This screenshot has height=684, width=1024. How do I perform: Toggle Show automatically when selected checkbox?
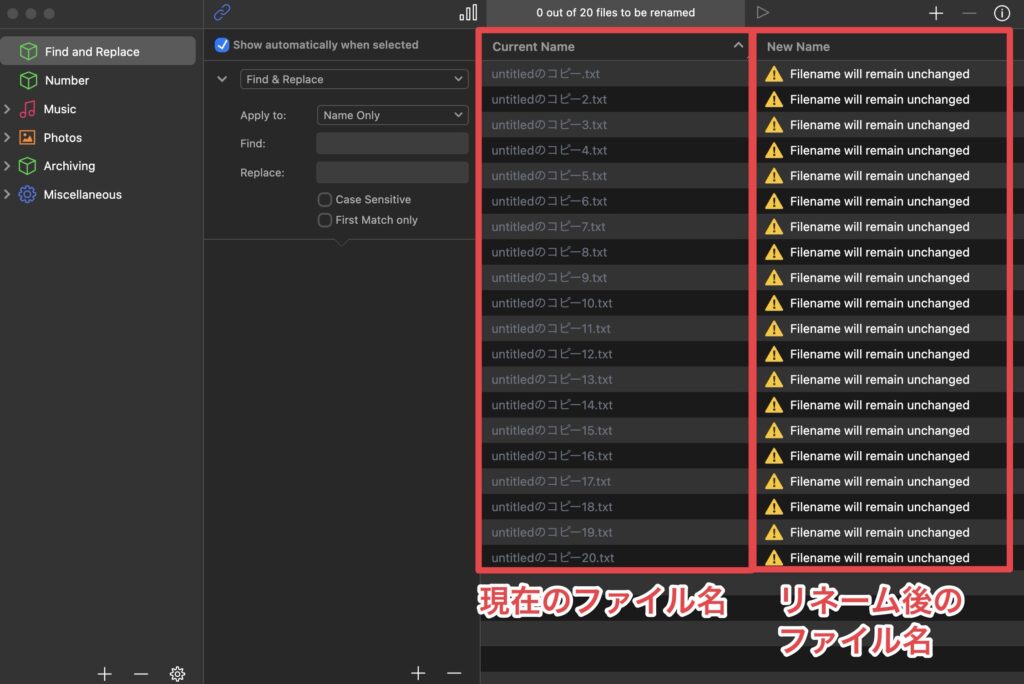(x=222, y=45)
